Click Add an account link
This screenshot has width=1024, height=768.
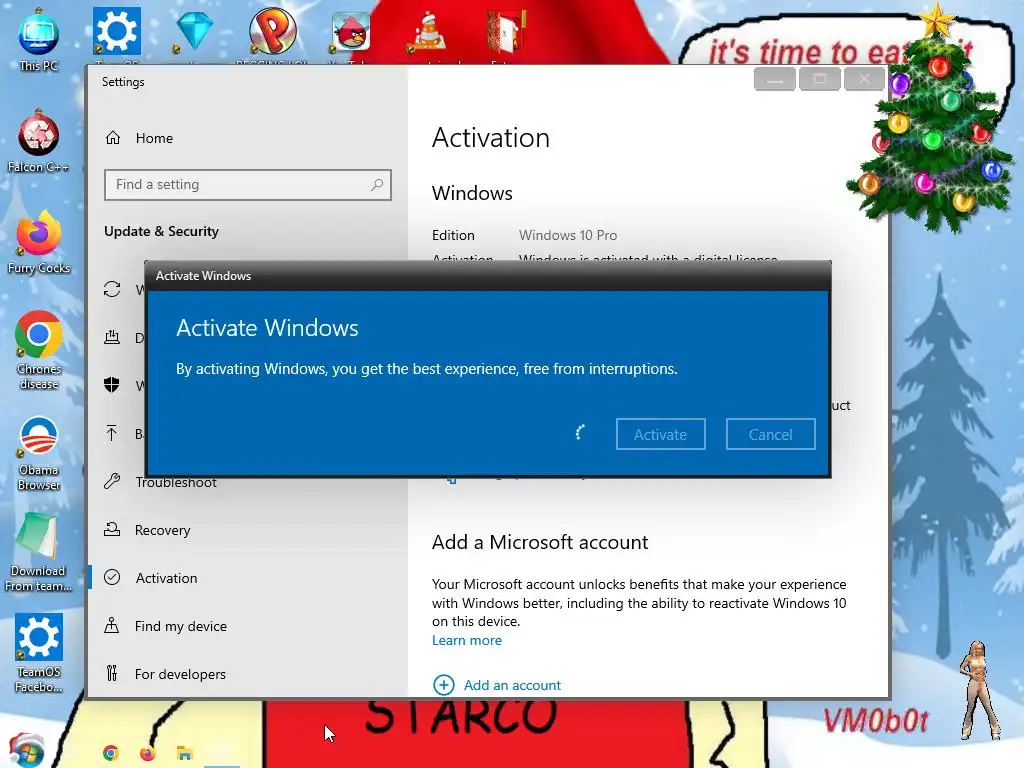point(512,685)
